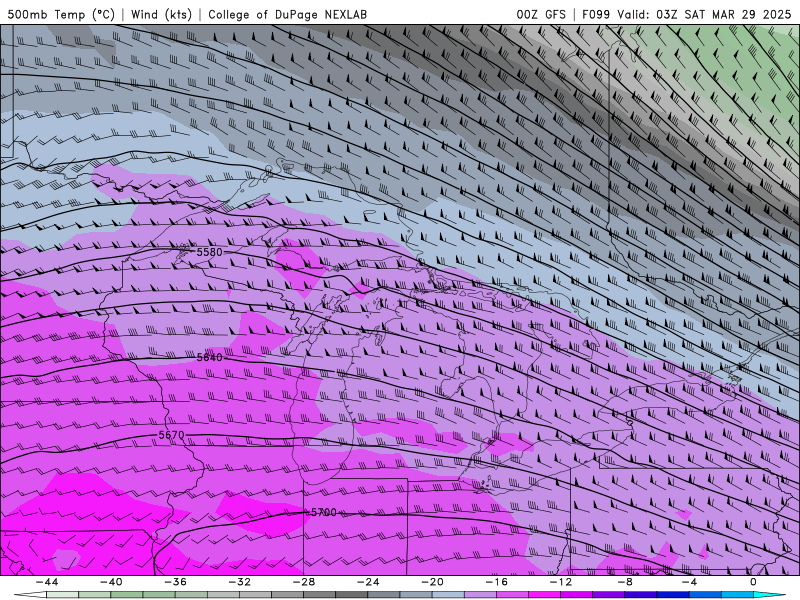Click the -8 colorbar scale label
800x600 pixels.
click(x=626, y=582)
